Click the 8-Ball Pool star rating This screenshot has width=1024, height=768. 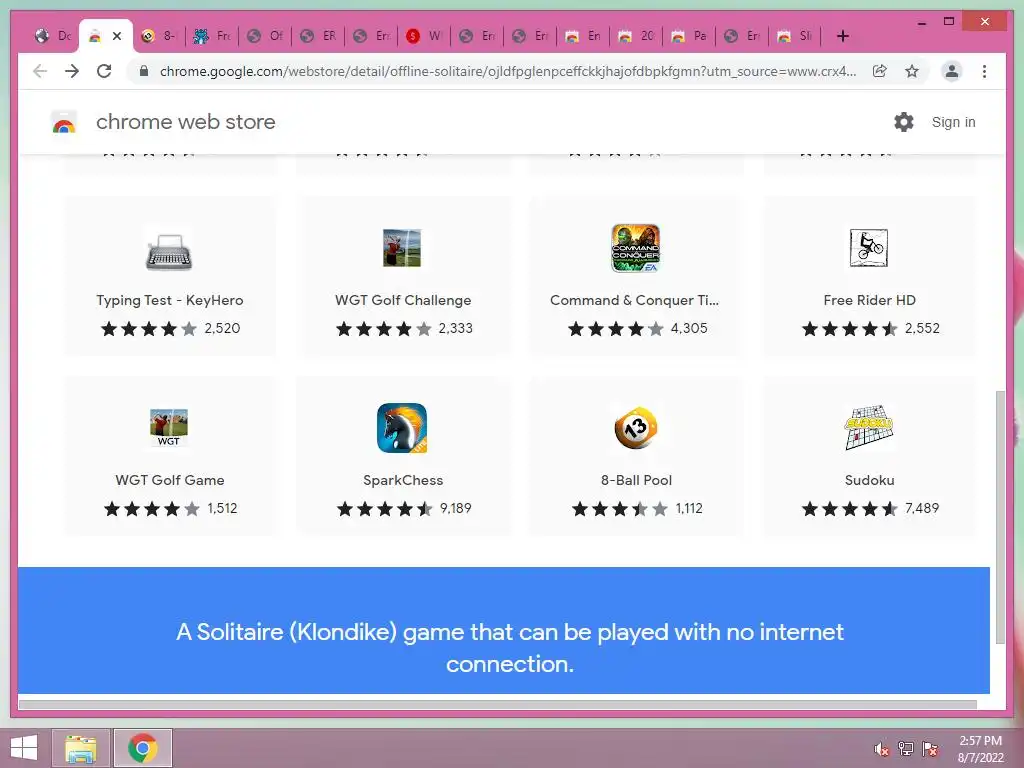[x=620, y=509]
